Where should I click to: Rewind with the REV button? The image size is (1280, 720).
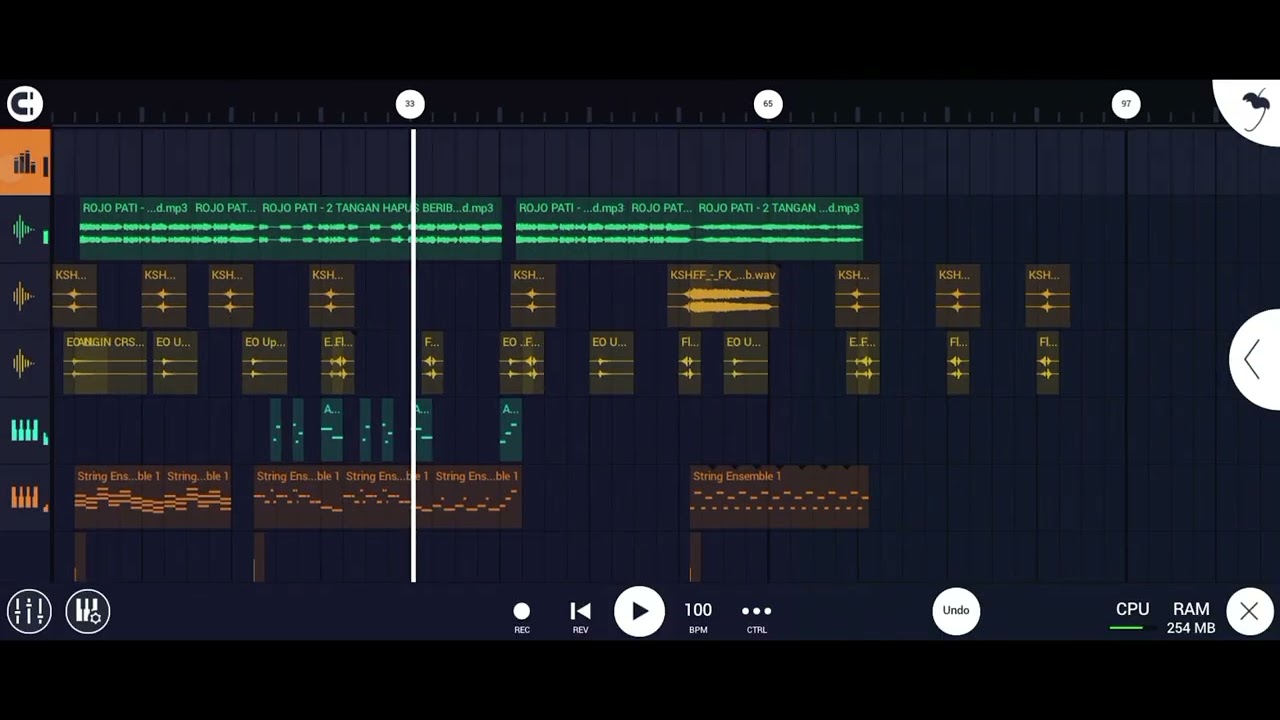tap(580, 616)
